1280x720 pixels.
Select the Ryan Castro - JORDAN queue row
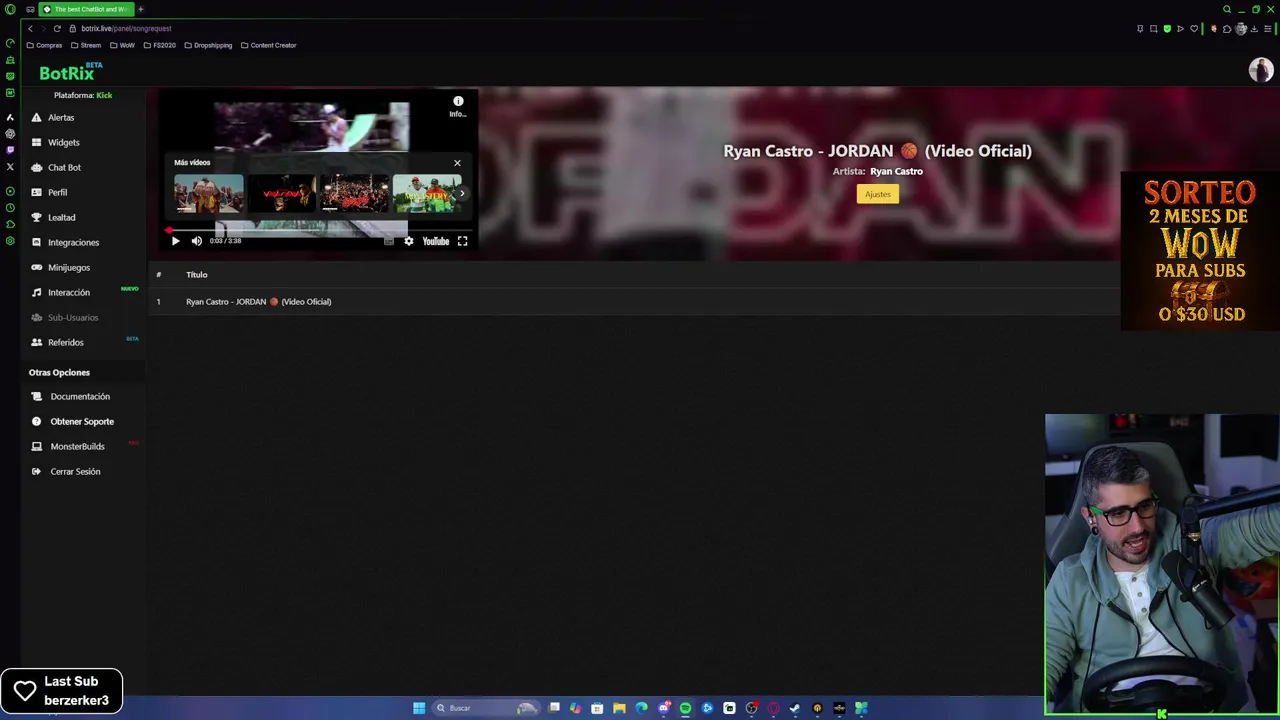[634, 302]
